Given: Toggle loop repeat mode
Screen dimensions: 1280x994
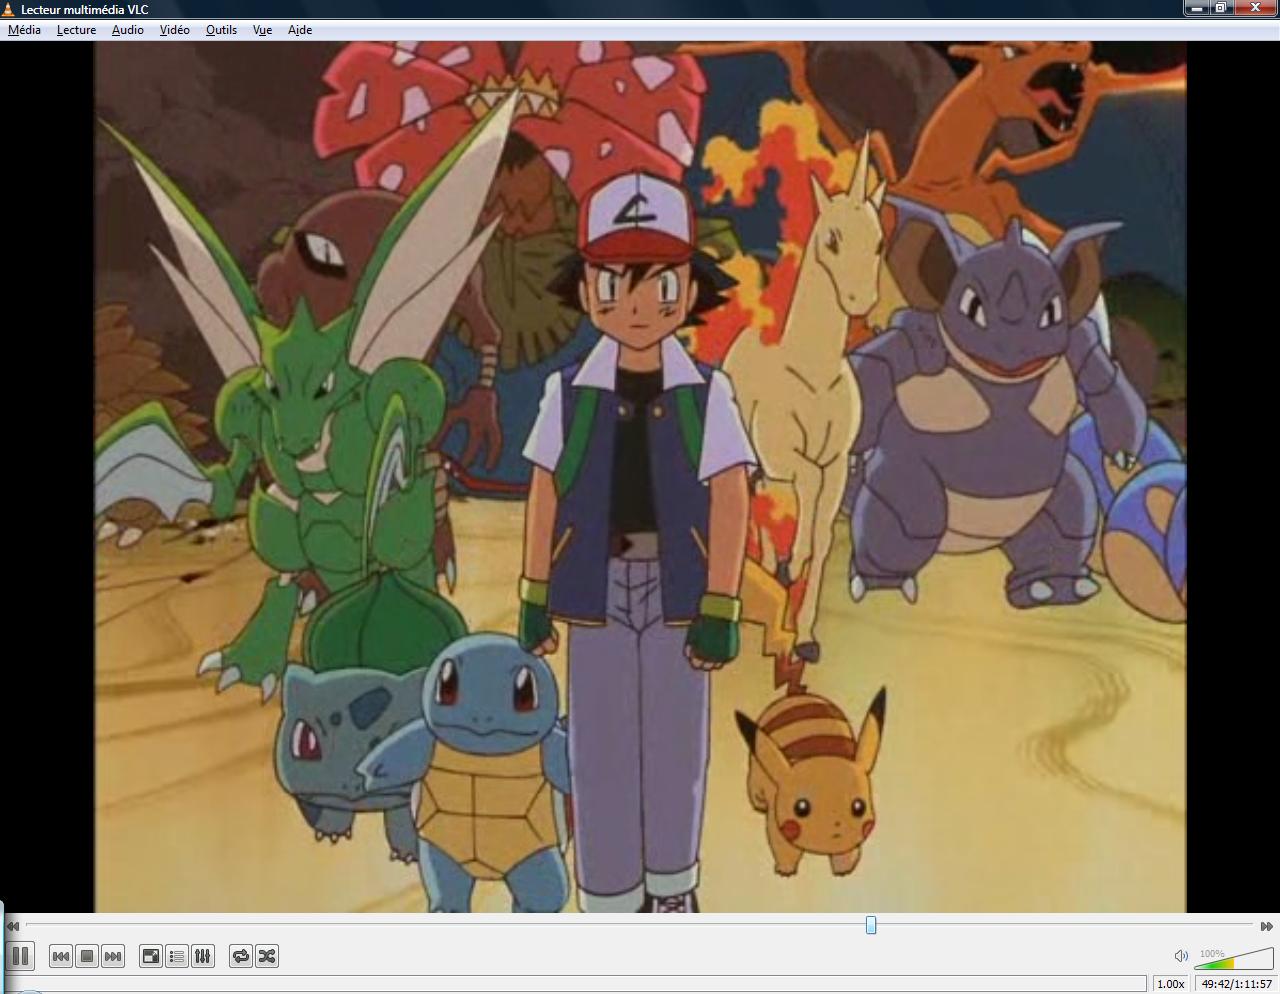Looking at the screenshot, I should pyautogui.click(x=241, y=956).
